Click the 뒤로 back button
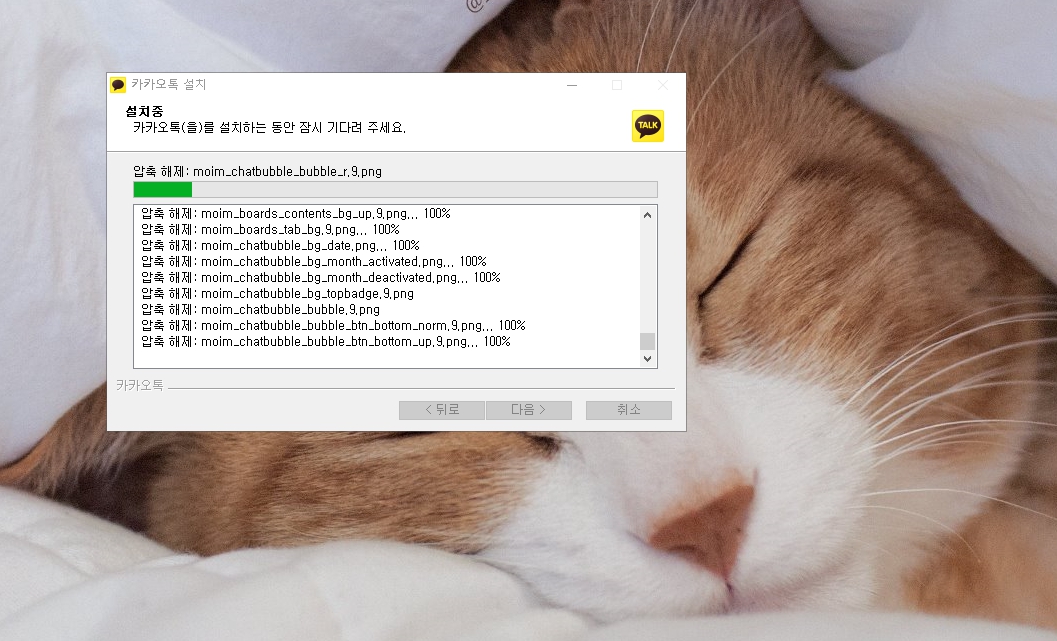The width and height of the screenshot is (1057, 641). 442,410
